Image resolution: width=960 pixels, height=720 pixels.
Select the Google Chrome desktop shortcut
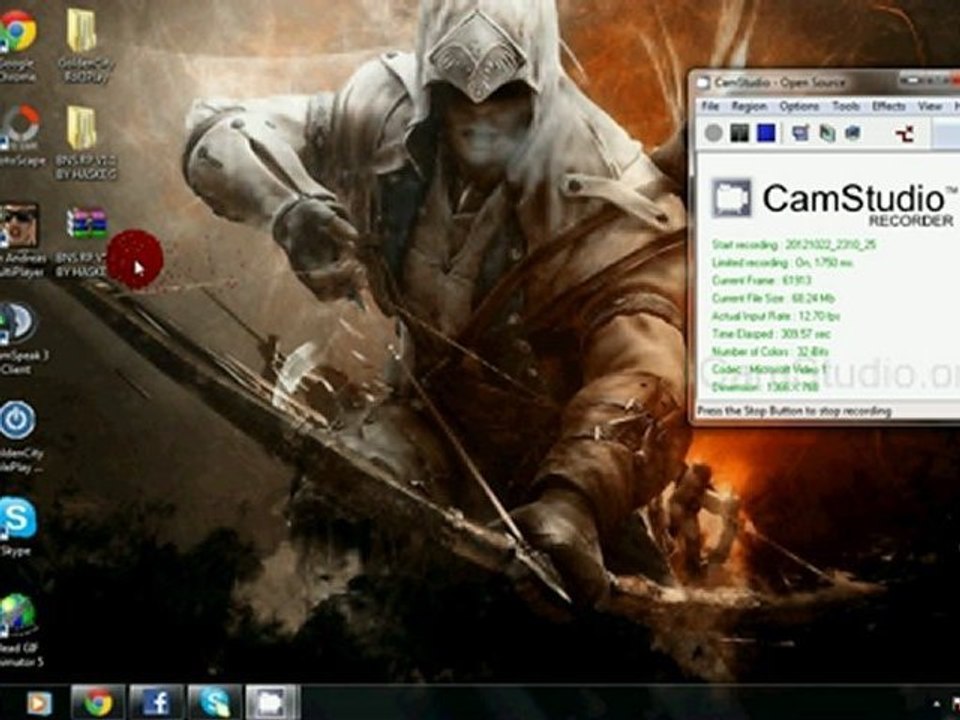18,44
